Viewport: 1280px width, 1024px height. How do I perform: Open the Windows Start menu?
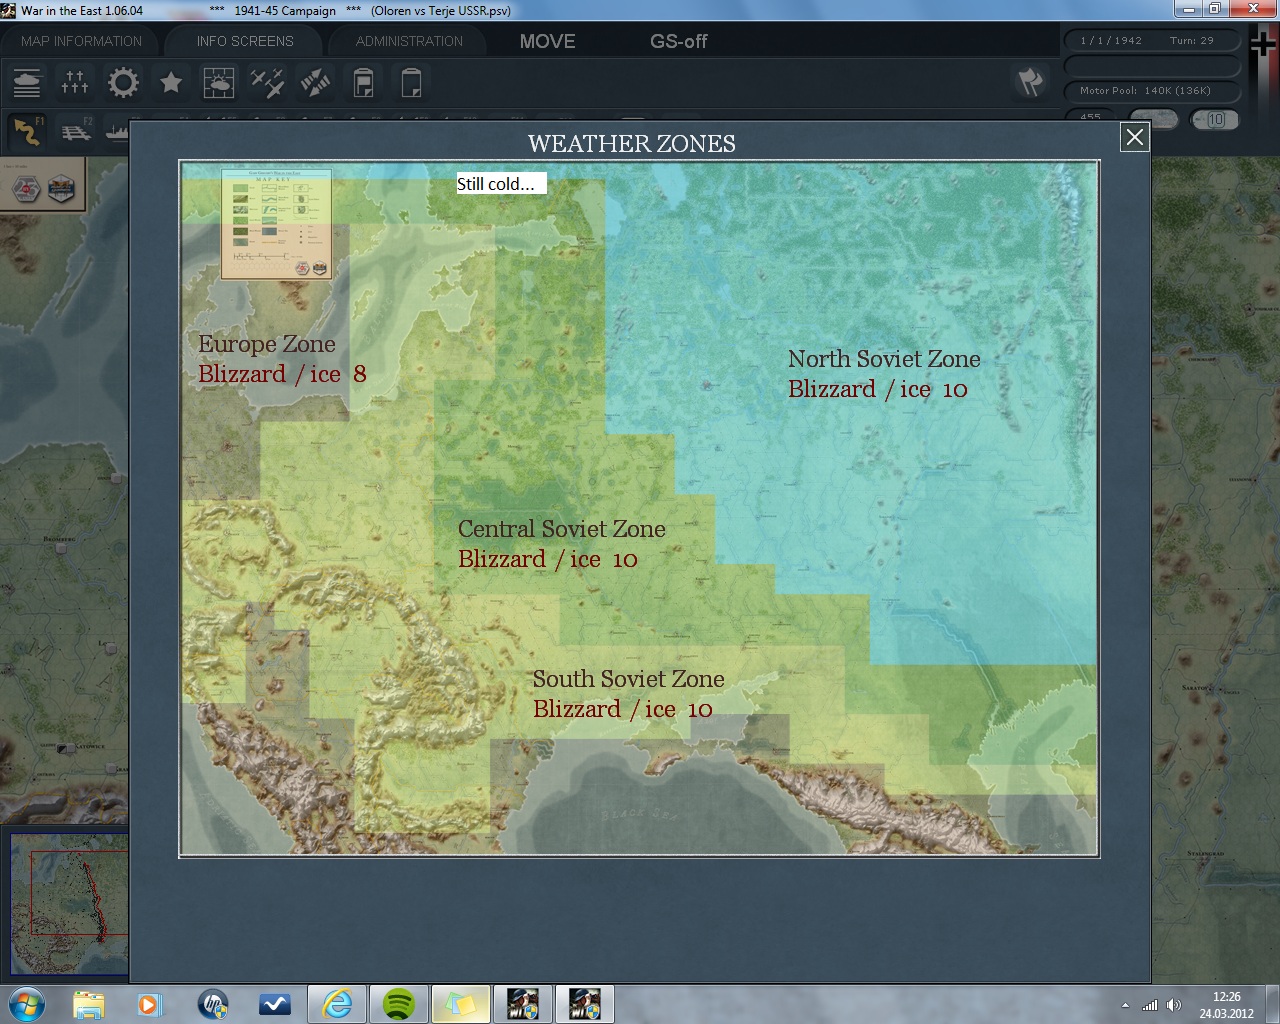coord(27,1003)
